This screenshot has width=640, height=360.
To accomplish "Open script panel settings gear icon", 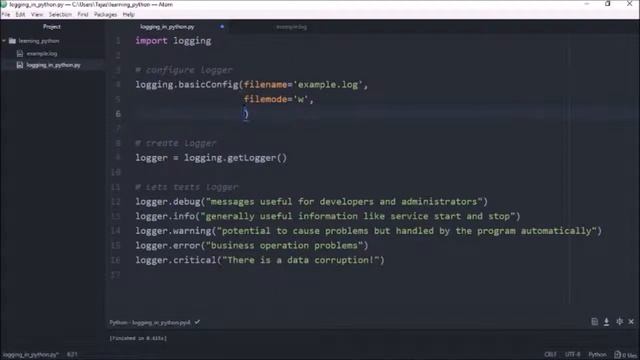I will [x=620, y=322].
